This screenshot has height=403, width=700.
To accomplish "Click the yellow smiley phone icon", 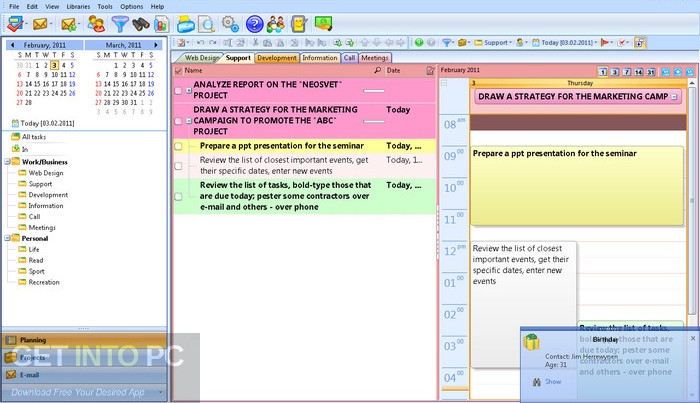I will point(299,24).
